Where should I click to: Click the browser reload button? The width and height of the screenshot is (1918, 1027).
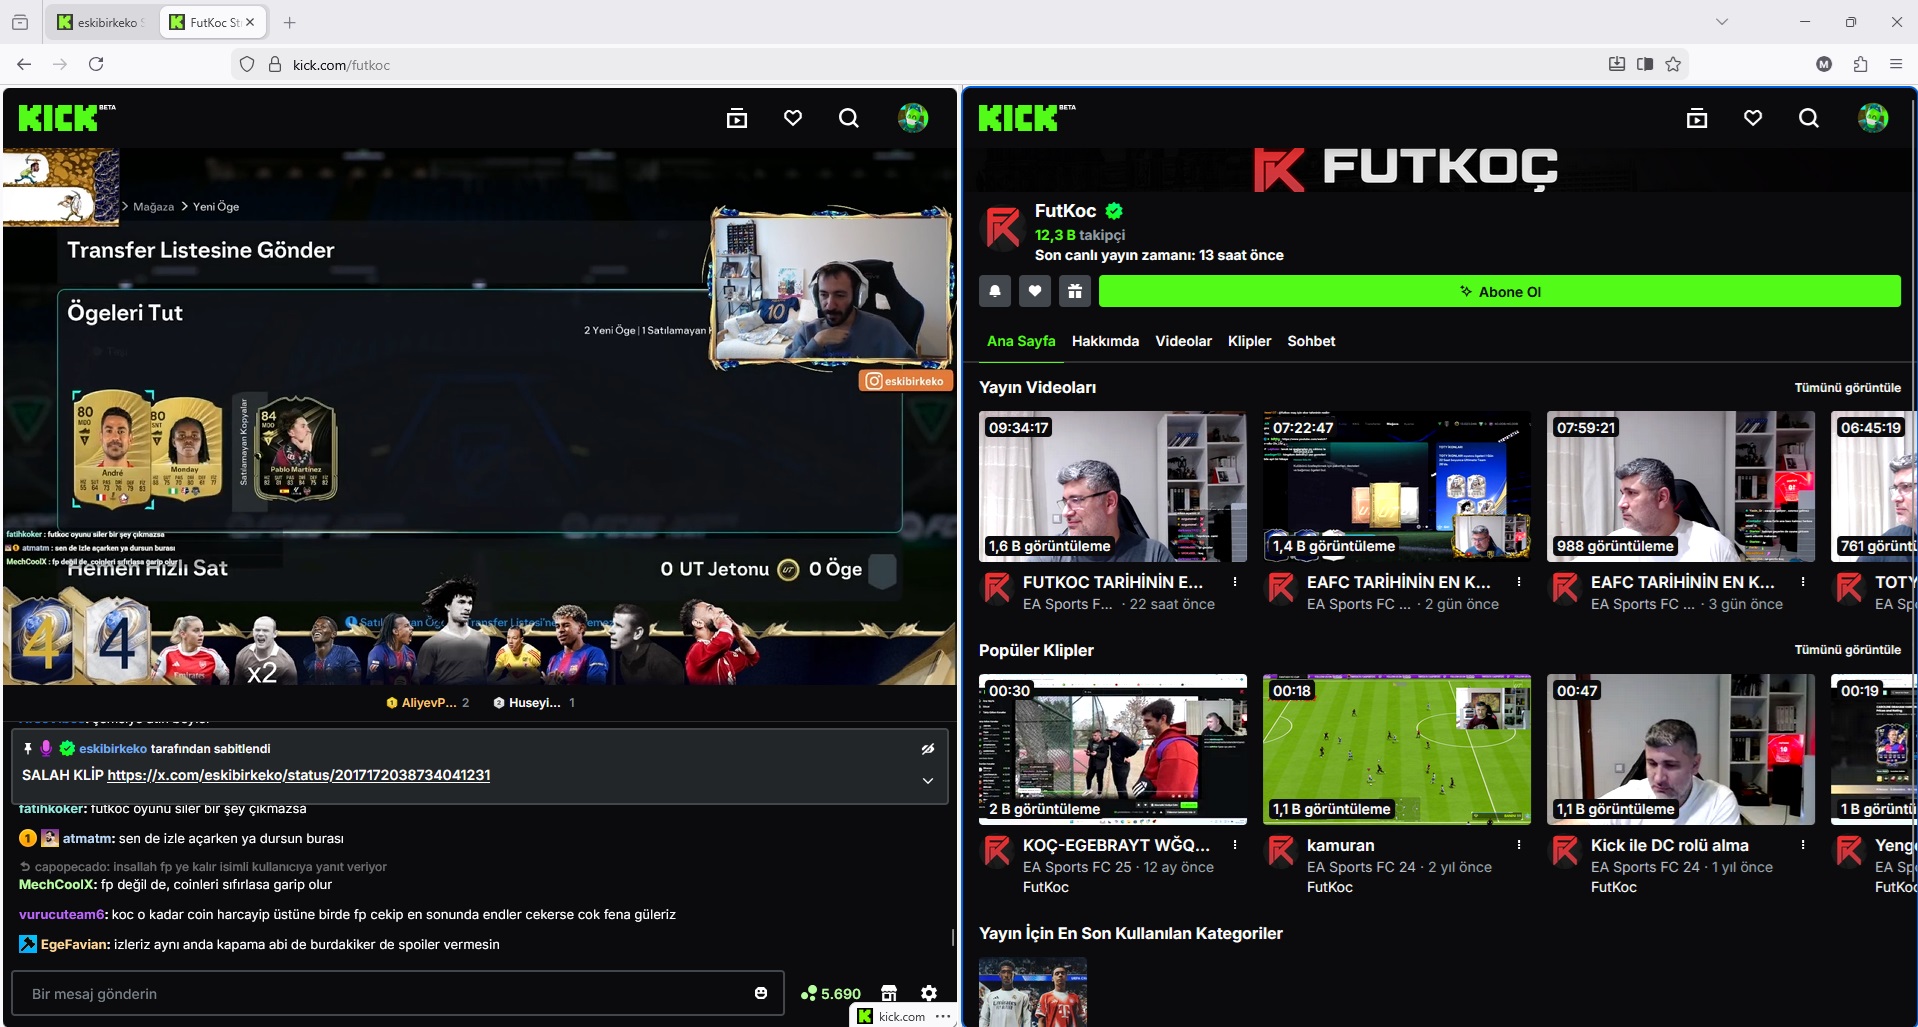[96, 64]
